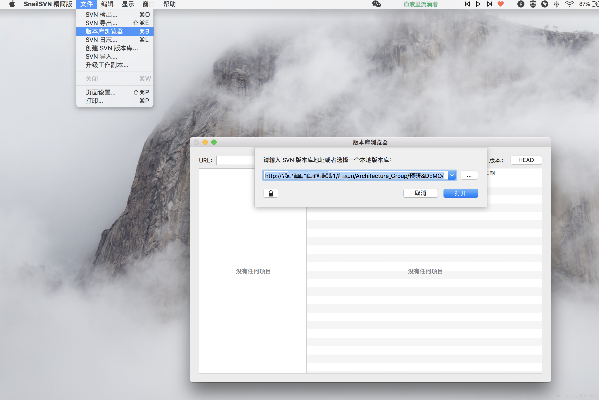Choose 创建 SVN 版本库... from the menu
Image resolution: width=599 pixels, height=400 pixels.
point(115,48)
